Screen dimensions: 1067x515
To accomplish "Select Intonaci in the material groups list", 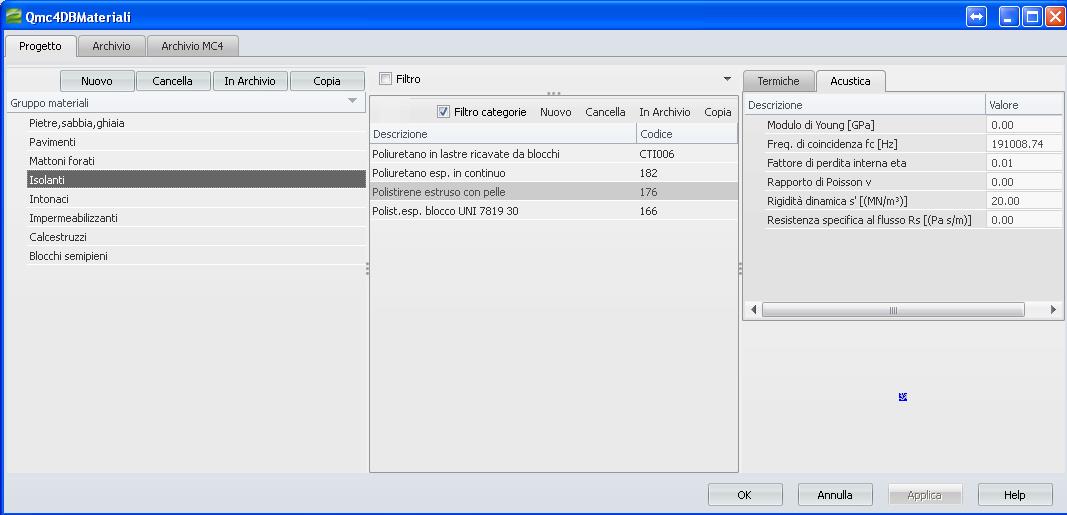I will click(x=49, y=199).
